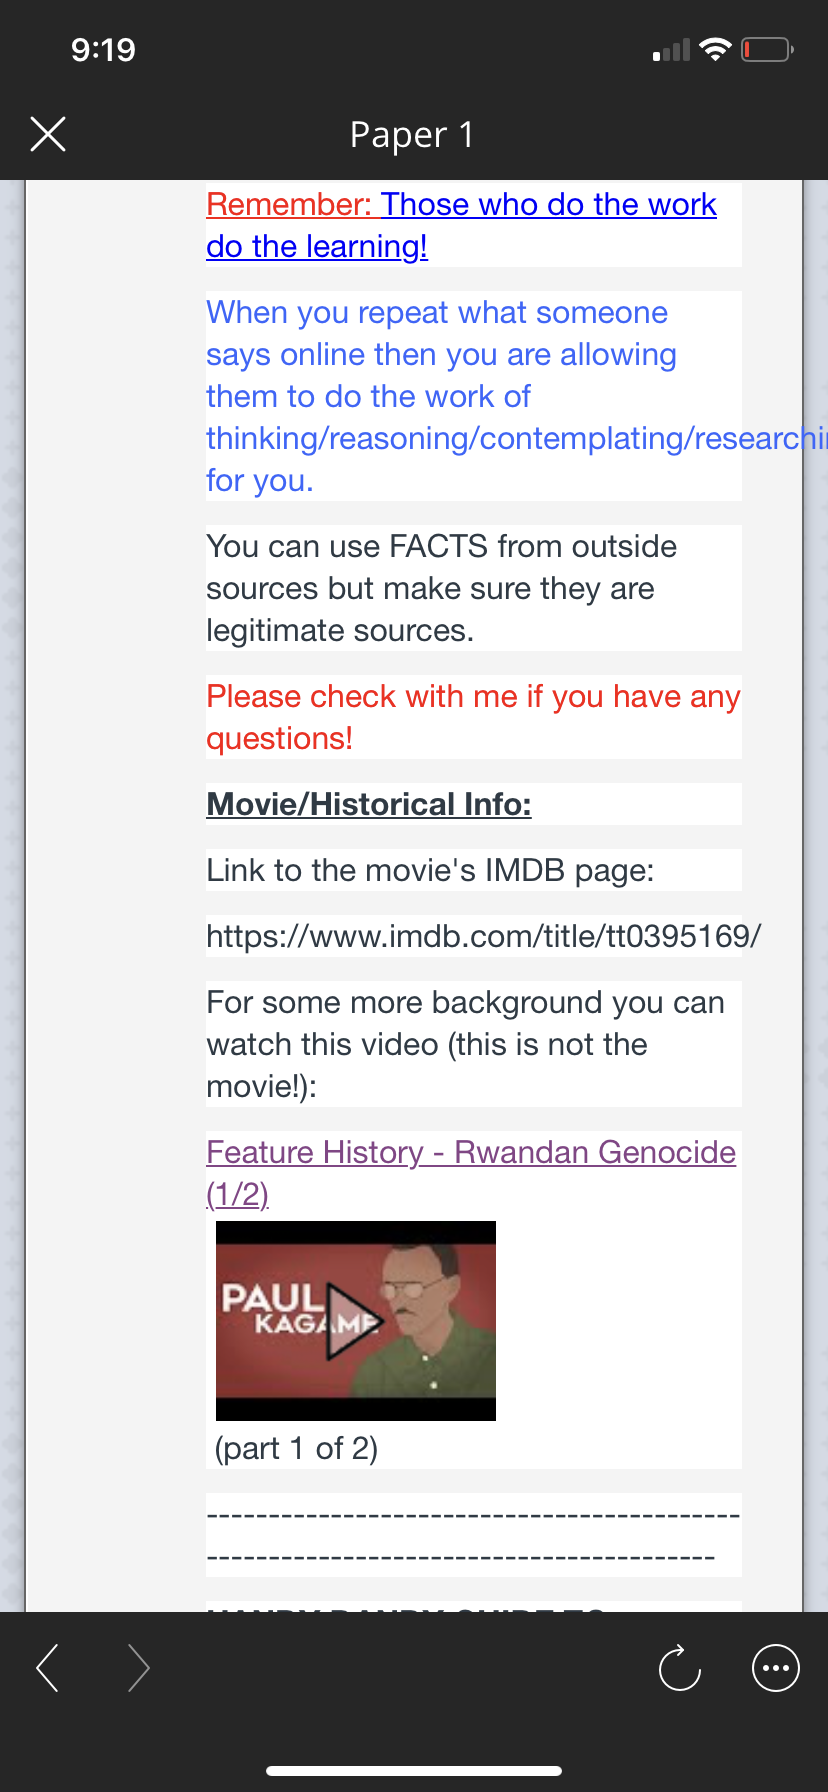This screenshot has height=1792, width=828.
Task: Tap the Movie/Historical Info heading
Action: (x=369, y=804)
